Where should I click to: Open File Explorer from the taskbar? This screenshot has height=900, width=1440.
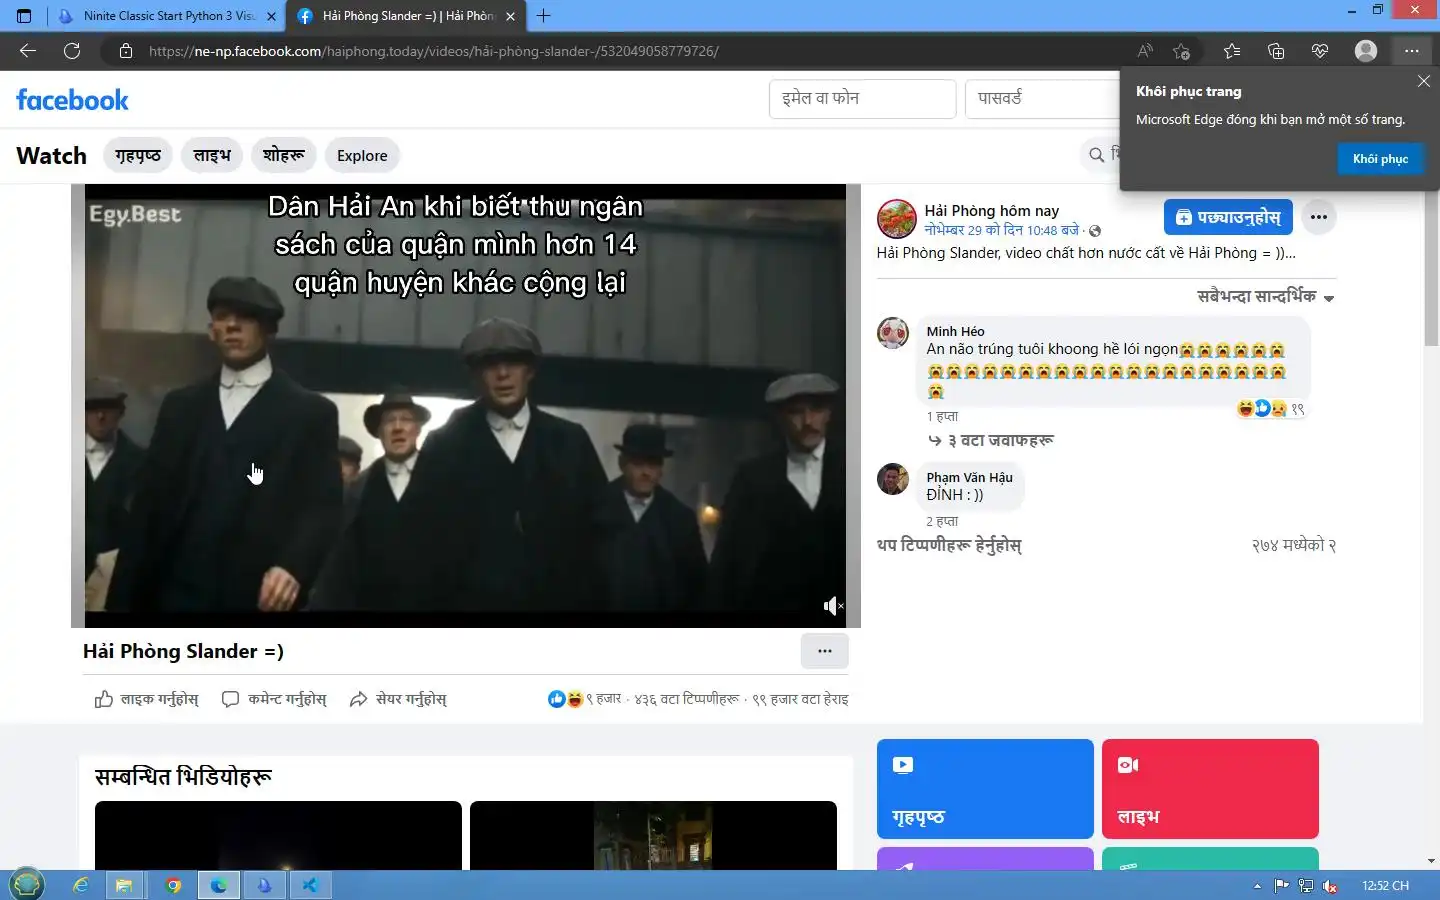coord(124,885)
